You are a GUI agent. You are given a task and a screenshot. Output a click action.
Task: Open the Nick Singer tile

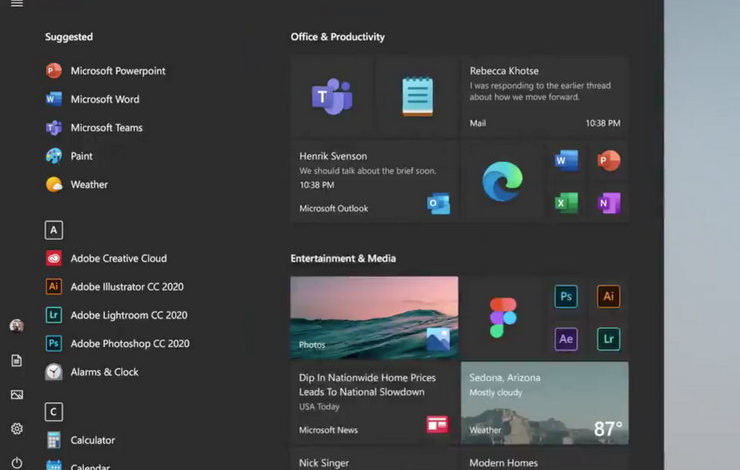coord(374,459)
